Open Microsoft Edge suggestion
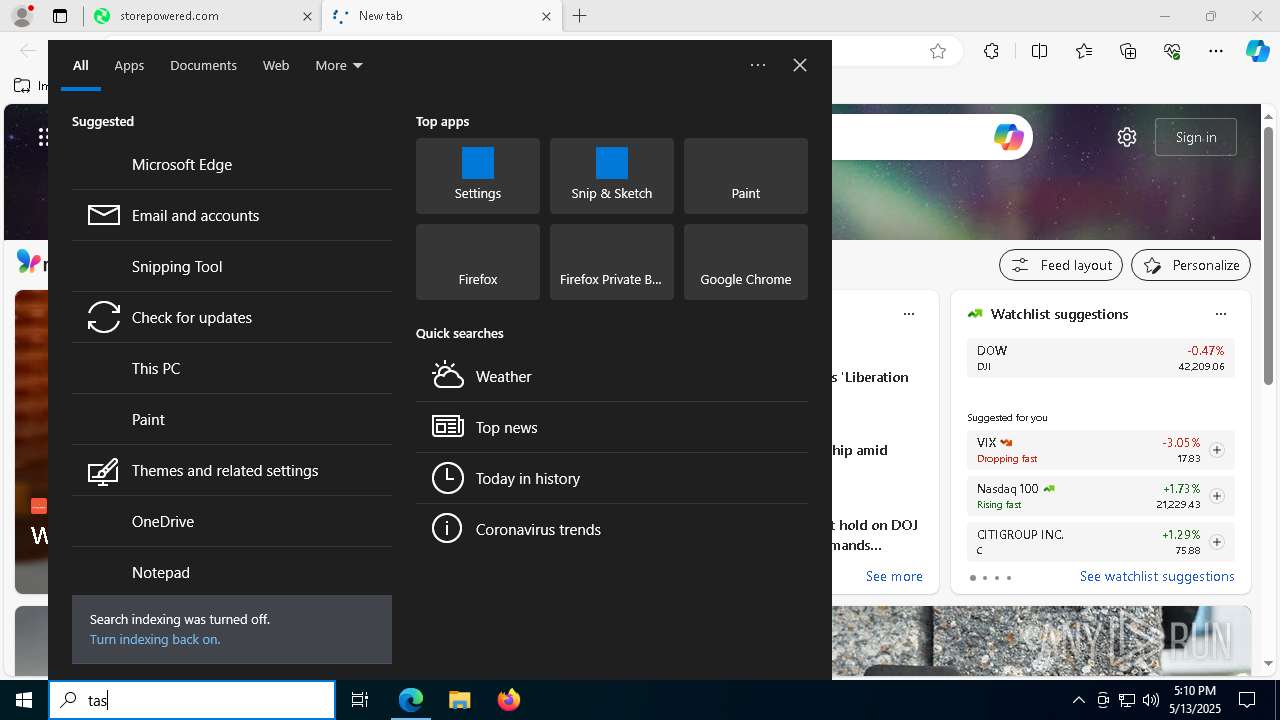Image resolution: width=1280 pixels, height=720 pixels. [232, 164]
